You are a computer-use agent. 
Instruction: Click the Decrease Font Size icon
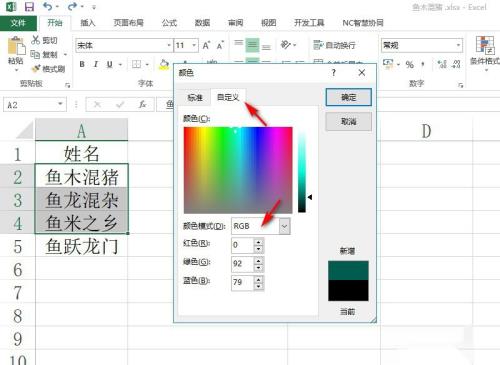click(220, 45)
